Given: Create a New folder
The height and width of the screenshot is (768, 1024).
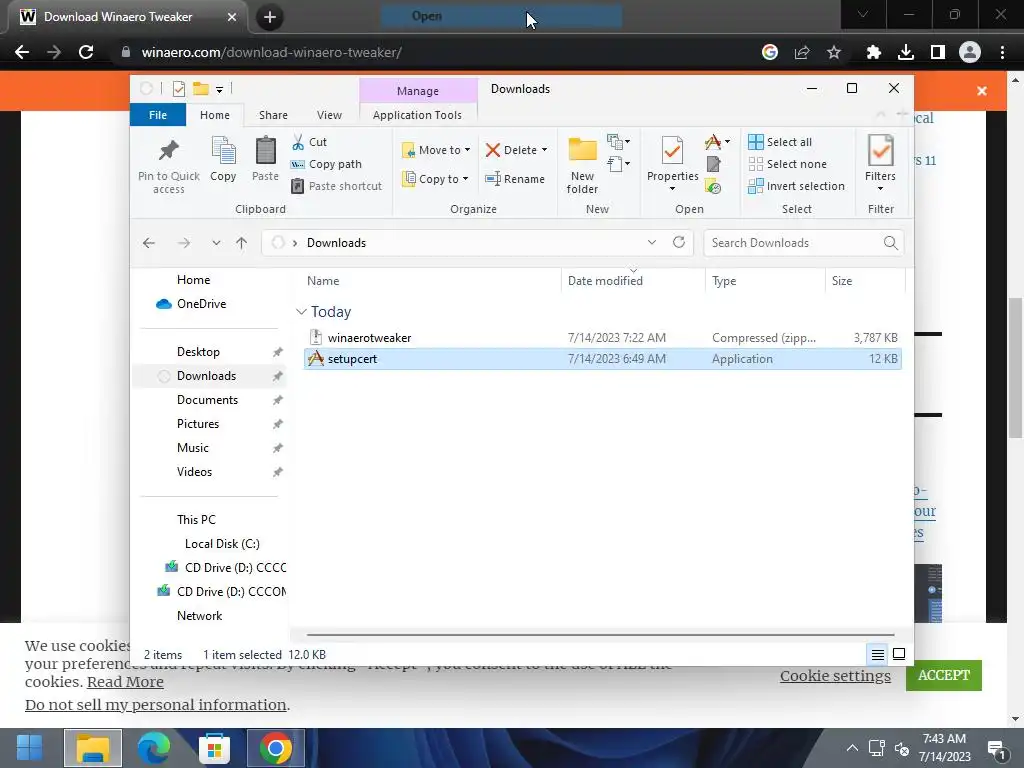Looking at the screenshot, I should tap(582, 165).
